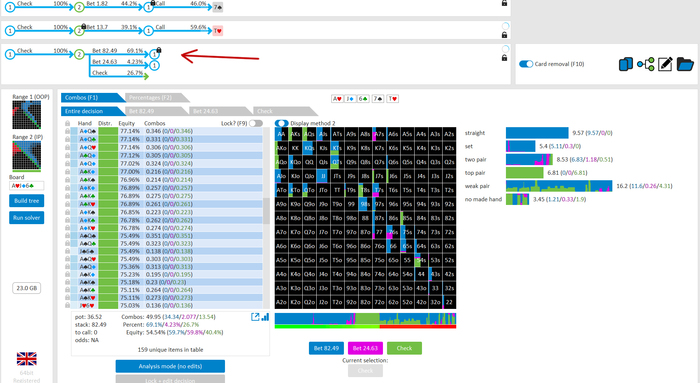This screenshot has height=383, width=700.
Task: Click Analysis mode (no edits) button
Action: click(x=170, y=366)
